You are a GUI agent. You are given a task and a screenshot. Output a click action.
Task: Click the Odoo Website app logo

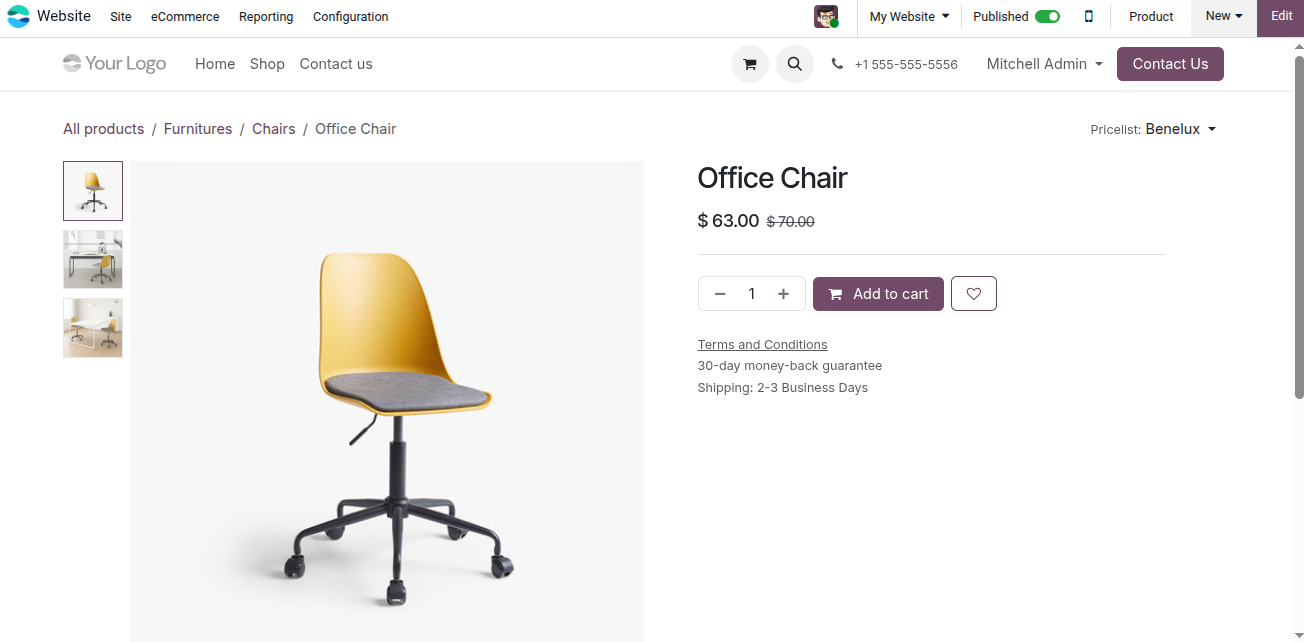[x=19, y=16]
